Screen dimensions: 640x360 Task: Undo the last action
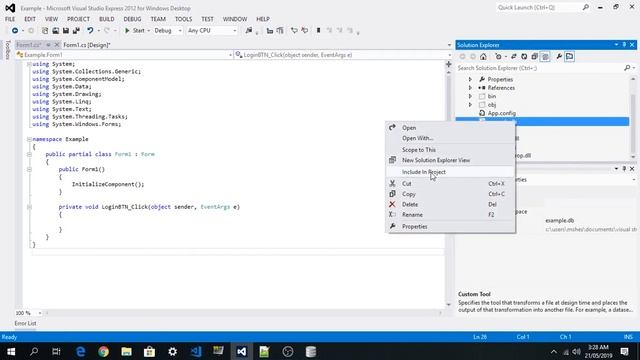coord(90,31)
